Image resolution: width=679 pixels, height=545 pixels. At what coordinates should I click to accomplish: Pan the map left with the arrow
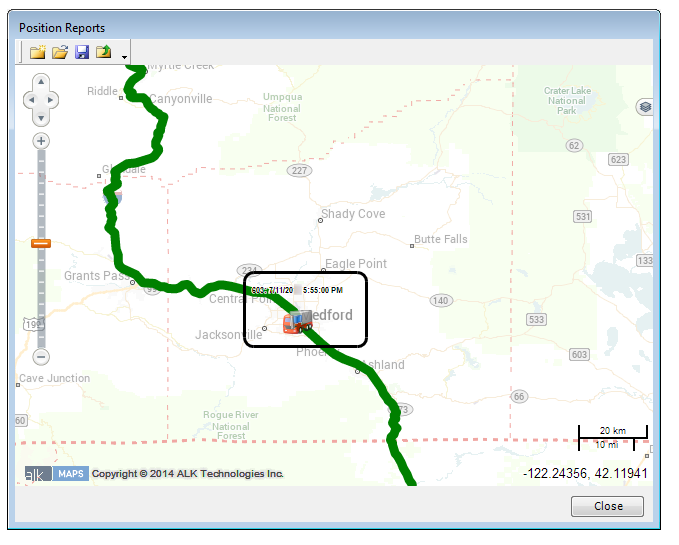(31, 100)
